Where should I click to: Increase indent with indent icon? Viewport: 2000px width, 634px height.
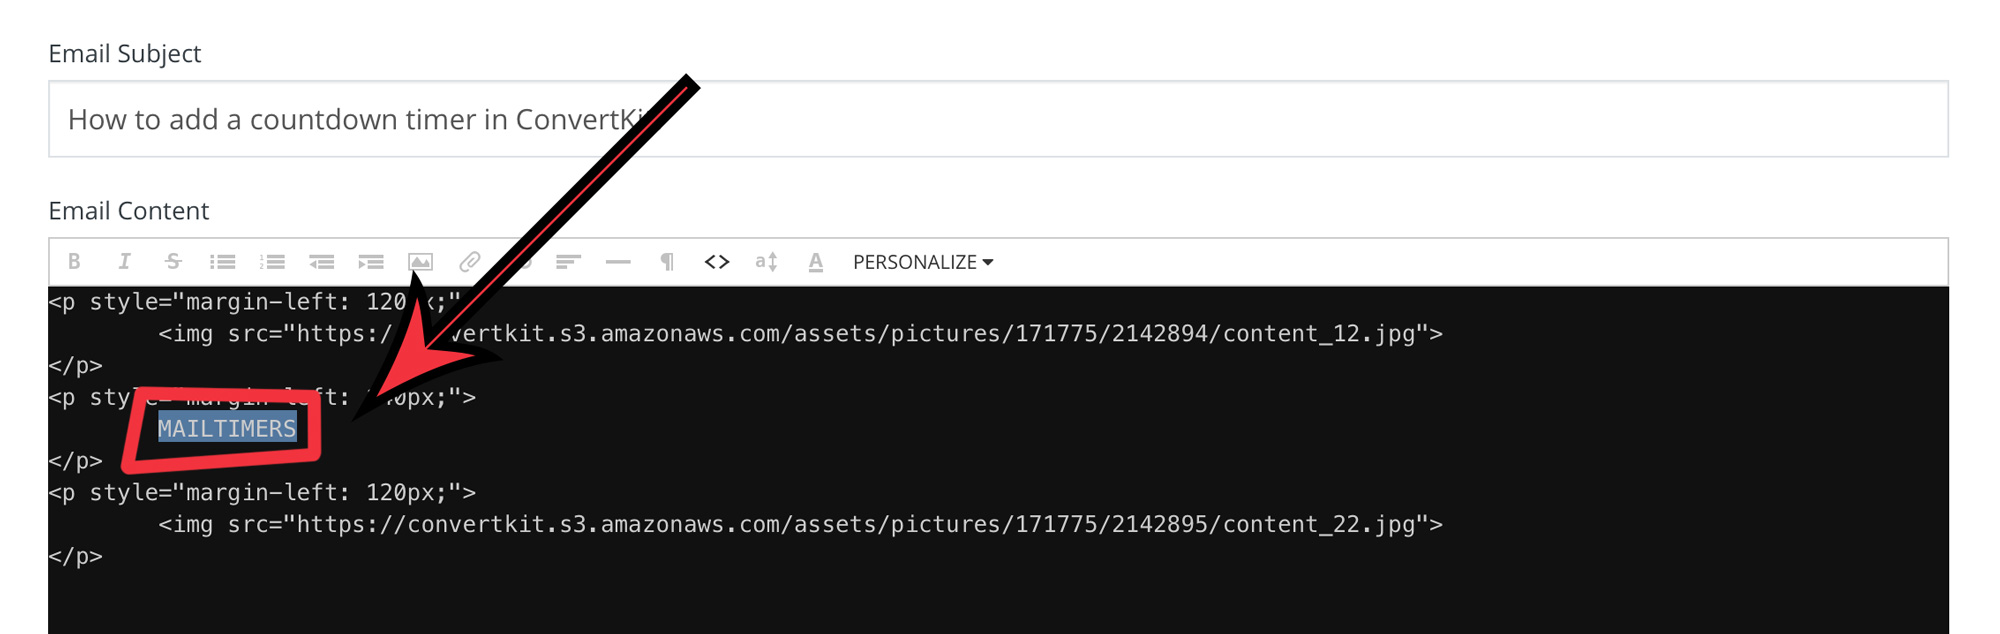(371, 262)
